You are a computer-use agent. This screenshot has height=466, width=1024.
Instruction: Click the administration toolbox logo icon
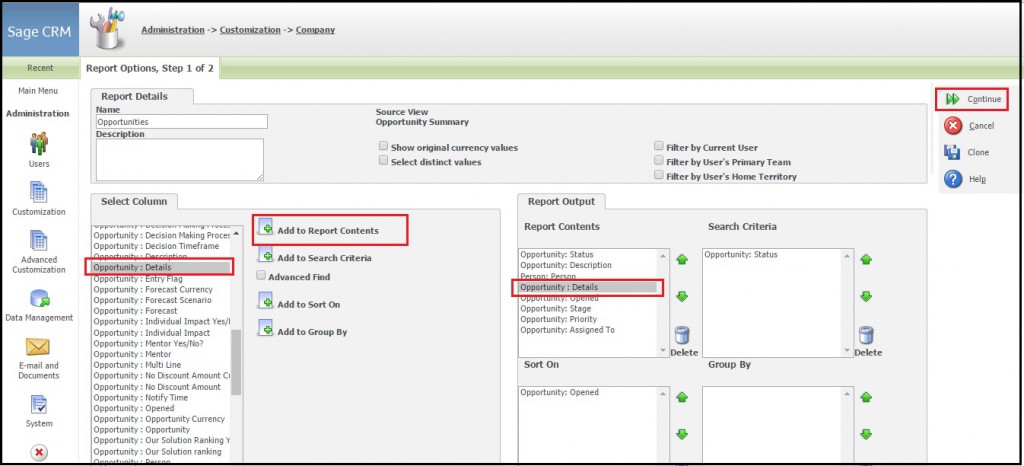click(108, 29)
